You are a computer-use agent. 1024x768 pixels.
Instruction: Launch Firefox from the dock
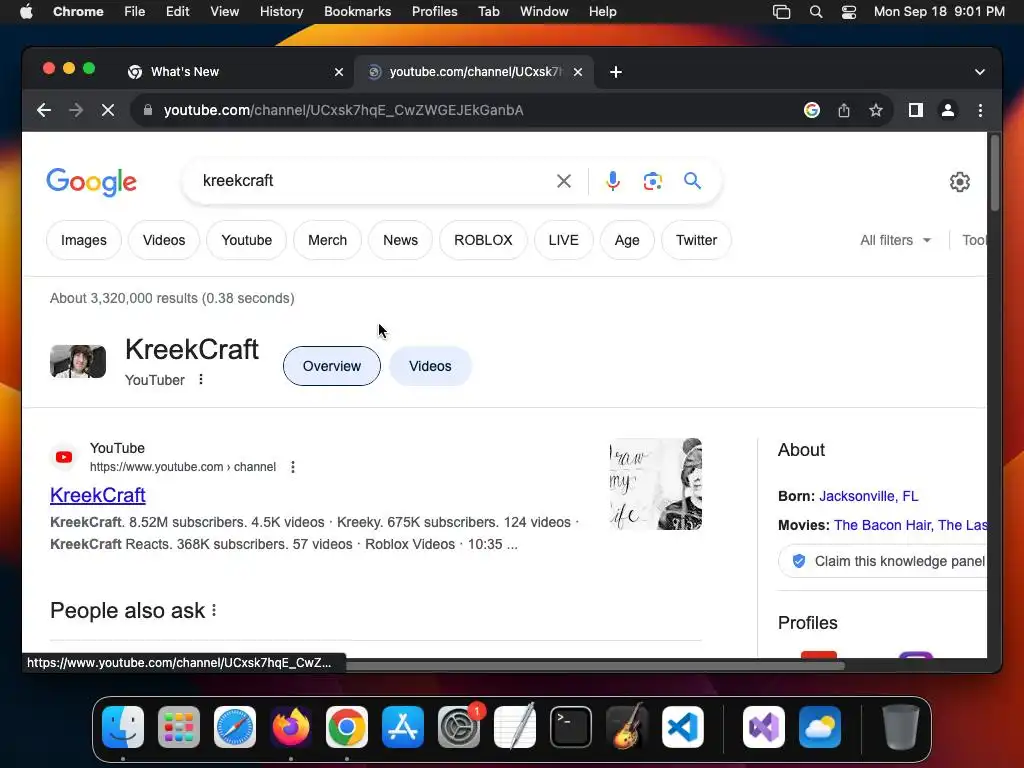[x=291, y=727]
